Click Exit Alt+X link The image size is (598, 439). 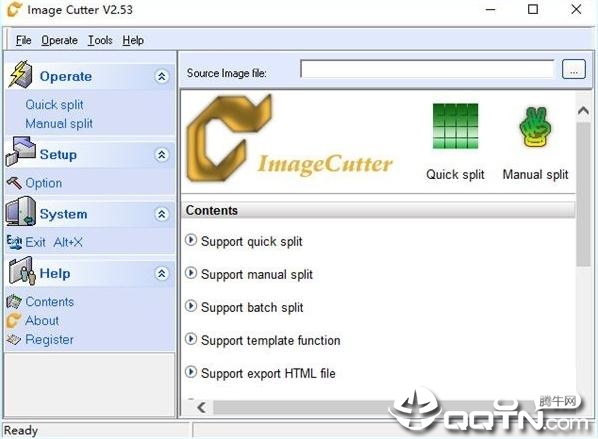(x=54, y=242)
